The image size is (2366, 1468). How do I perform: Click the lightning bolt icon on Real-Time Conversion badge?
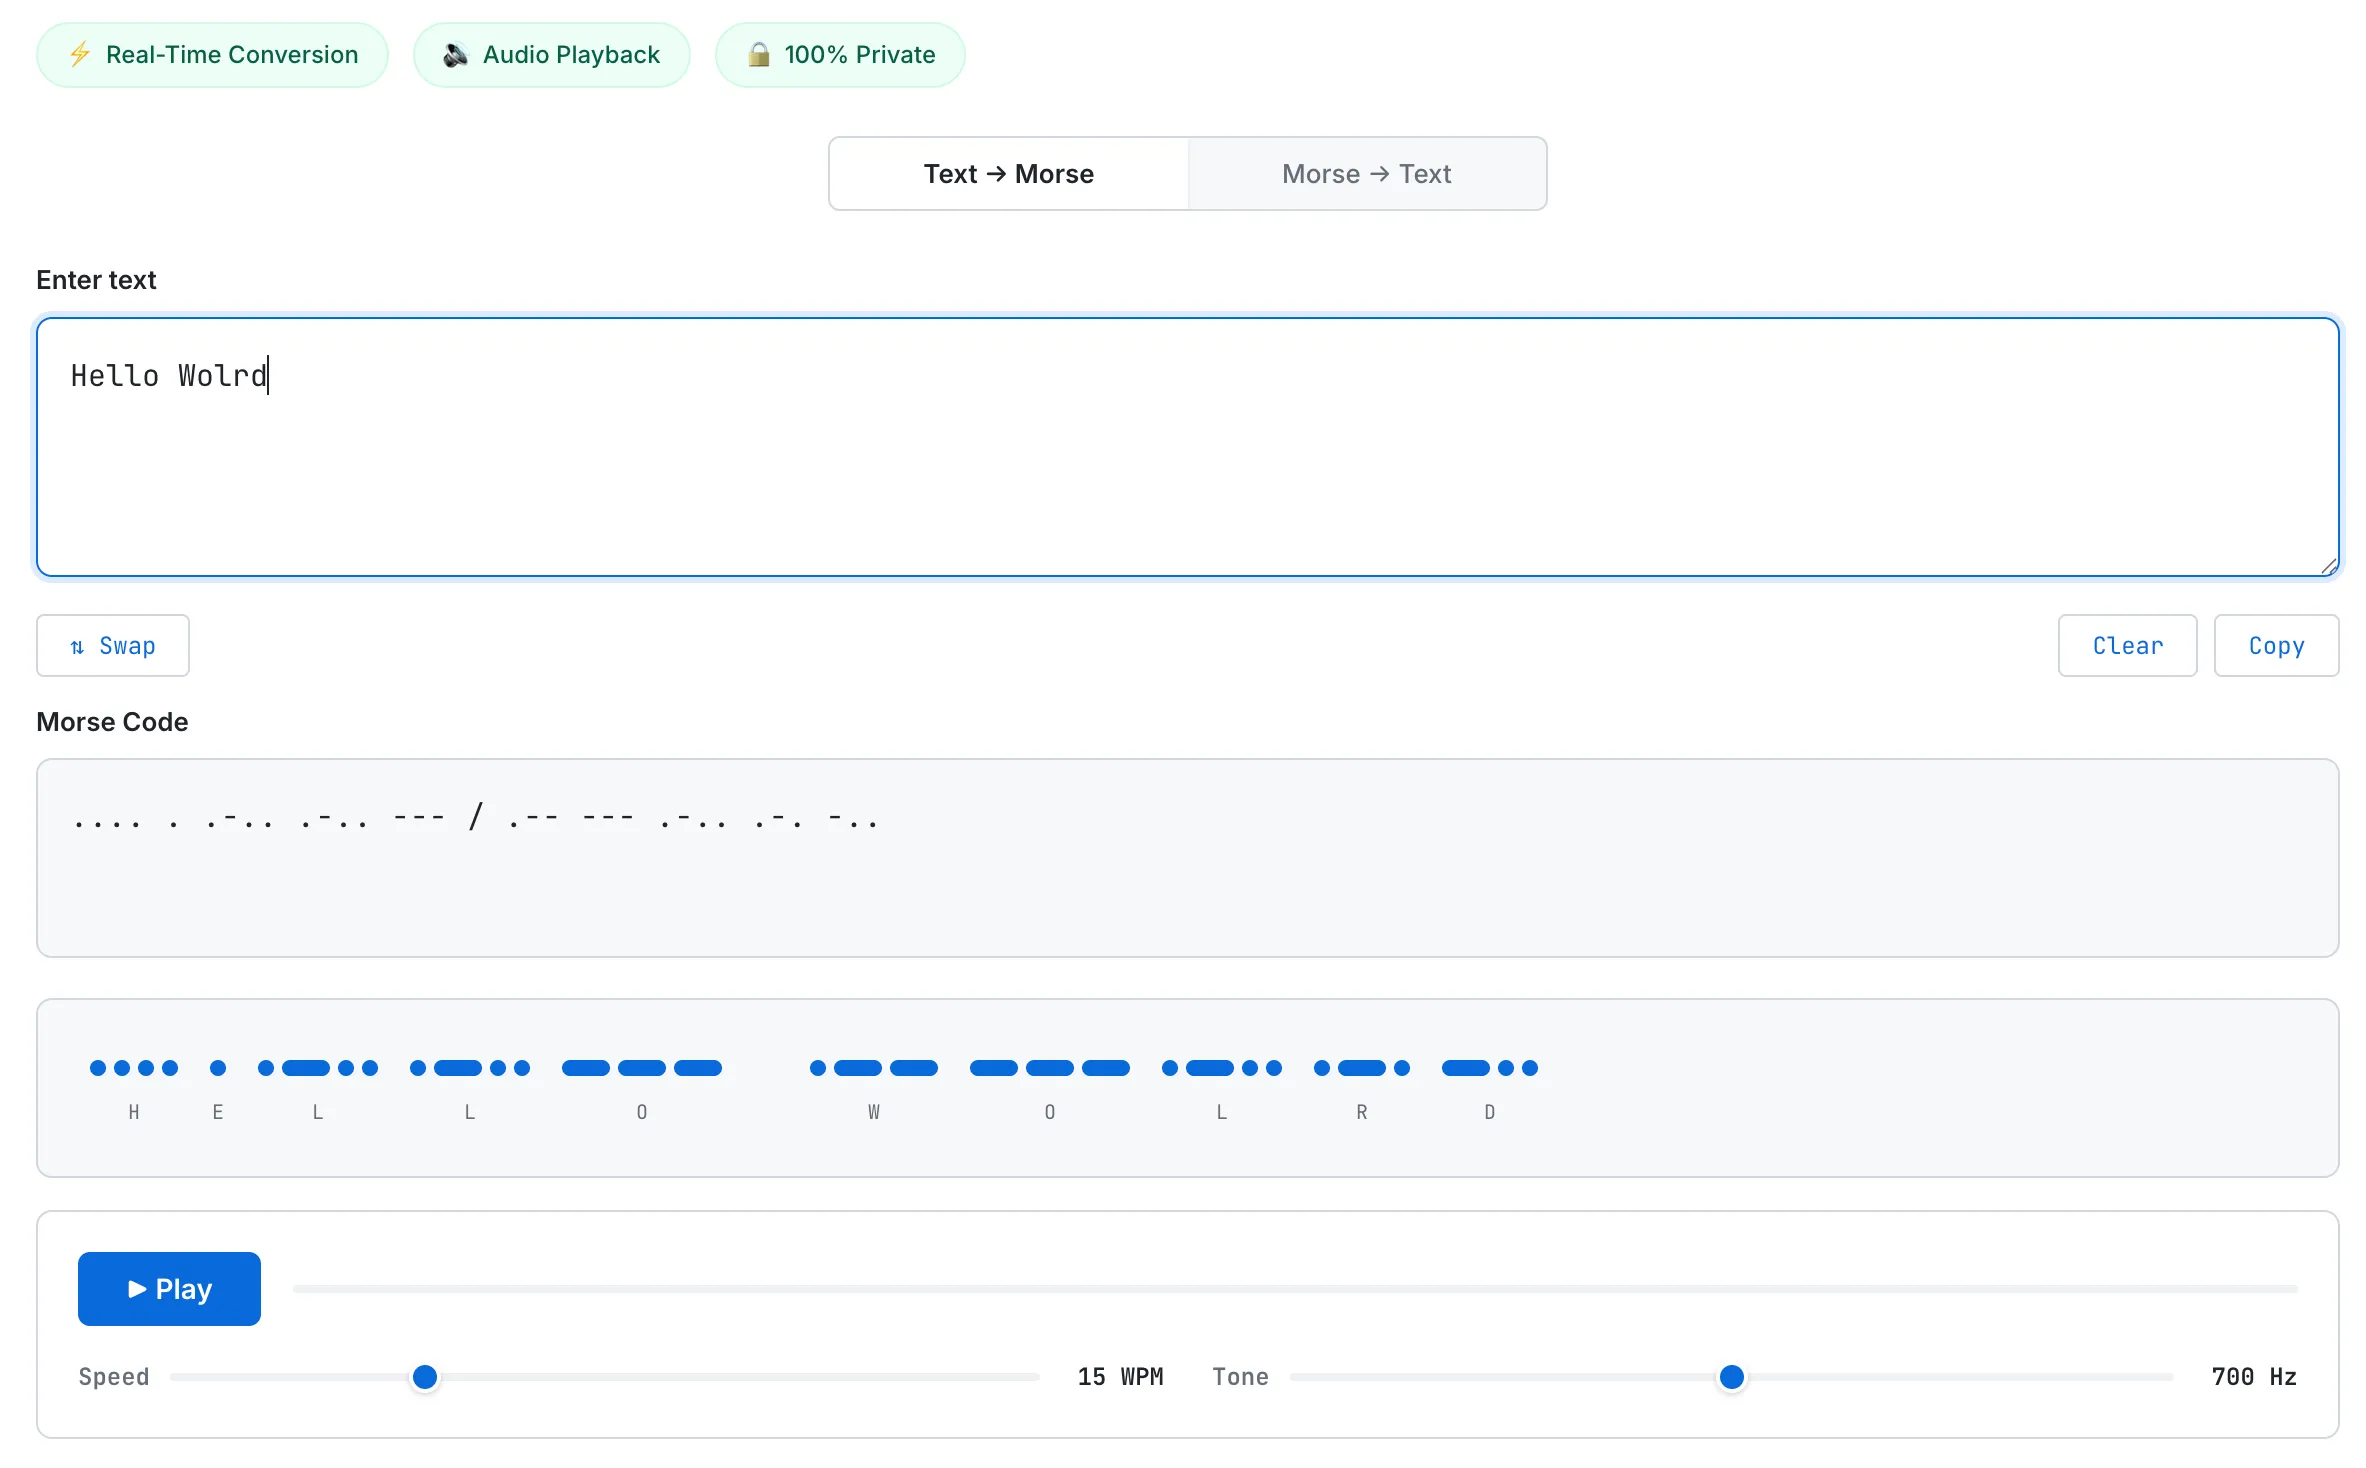point(81,55)
